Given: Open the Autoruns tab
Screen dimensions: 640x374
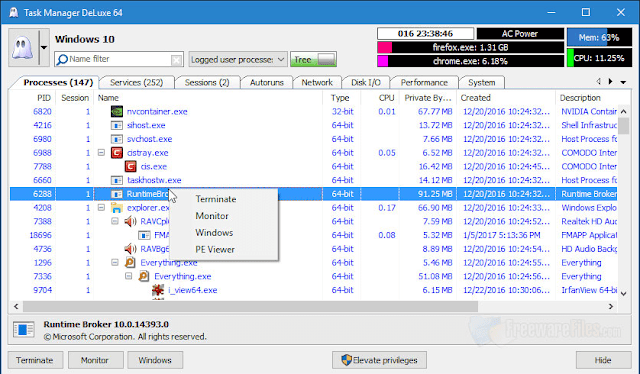Looking at the screenshot, I should [267, 82].
